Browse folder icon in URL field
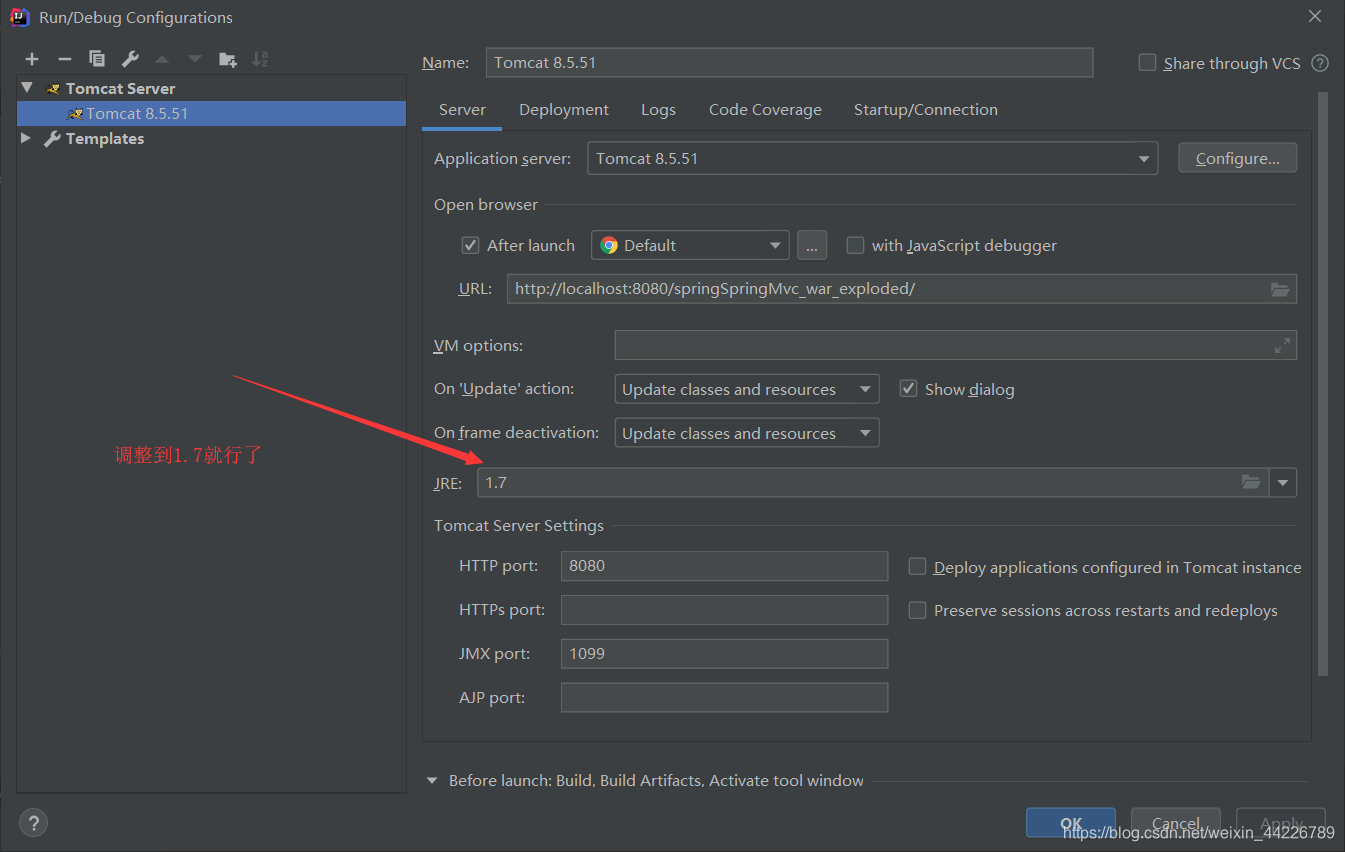Screen dimensions: 1345x852 (x=1280, y=289)
